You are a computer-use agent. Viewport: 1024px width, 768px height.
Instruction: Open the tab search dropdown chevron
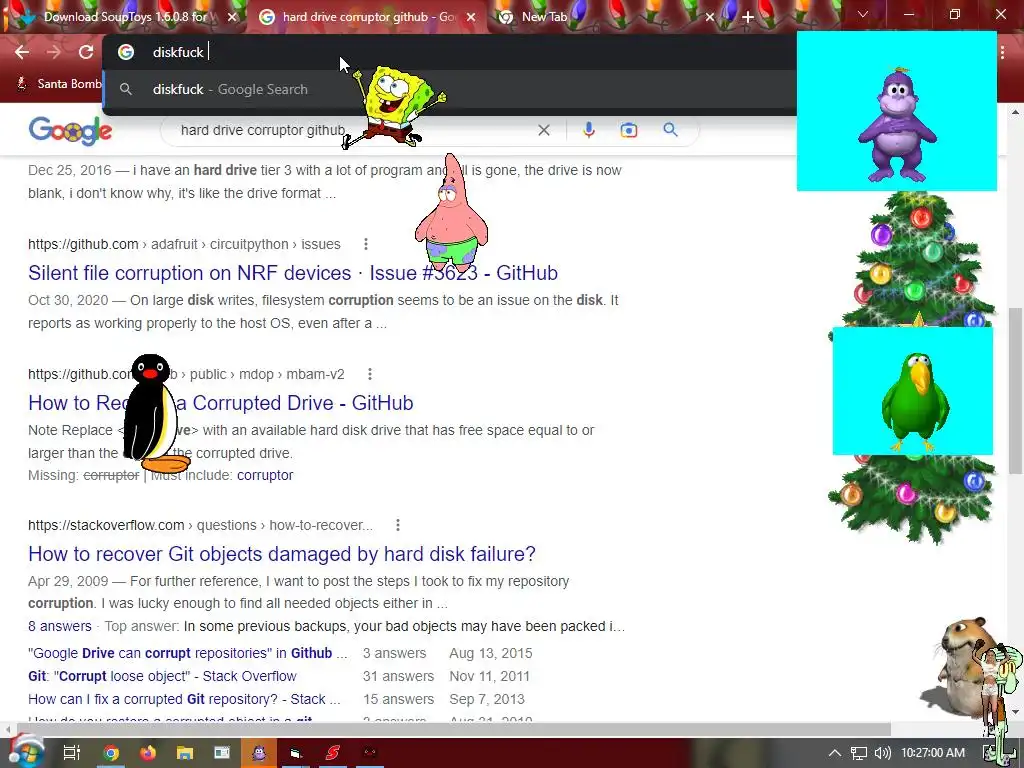[863, 14]
